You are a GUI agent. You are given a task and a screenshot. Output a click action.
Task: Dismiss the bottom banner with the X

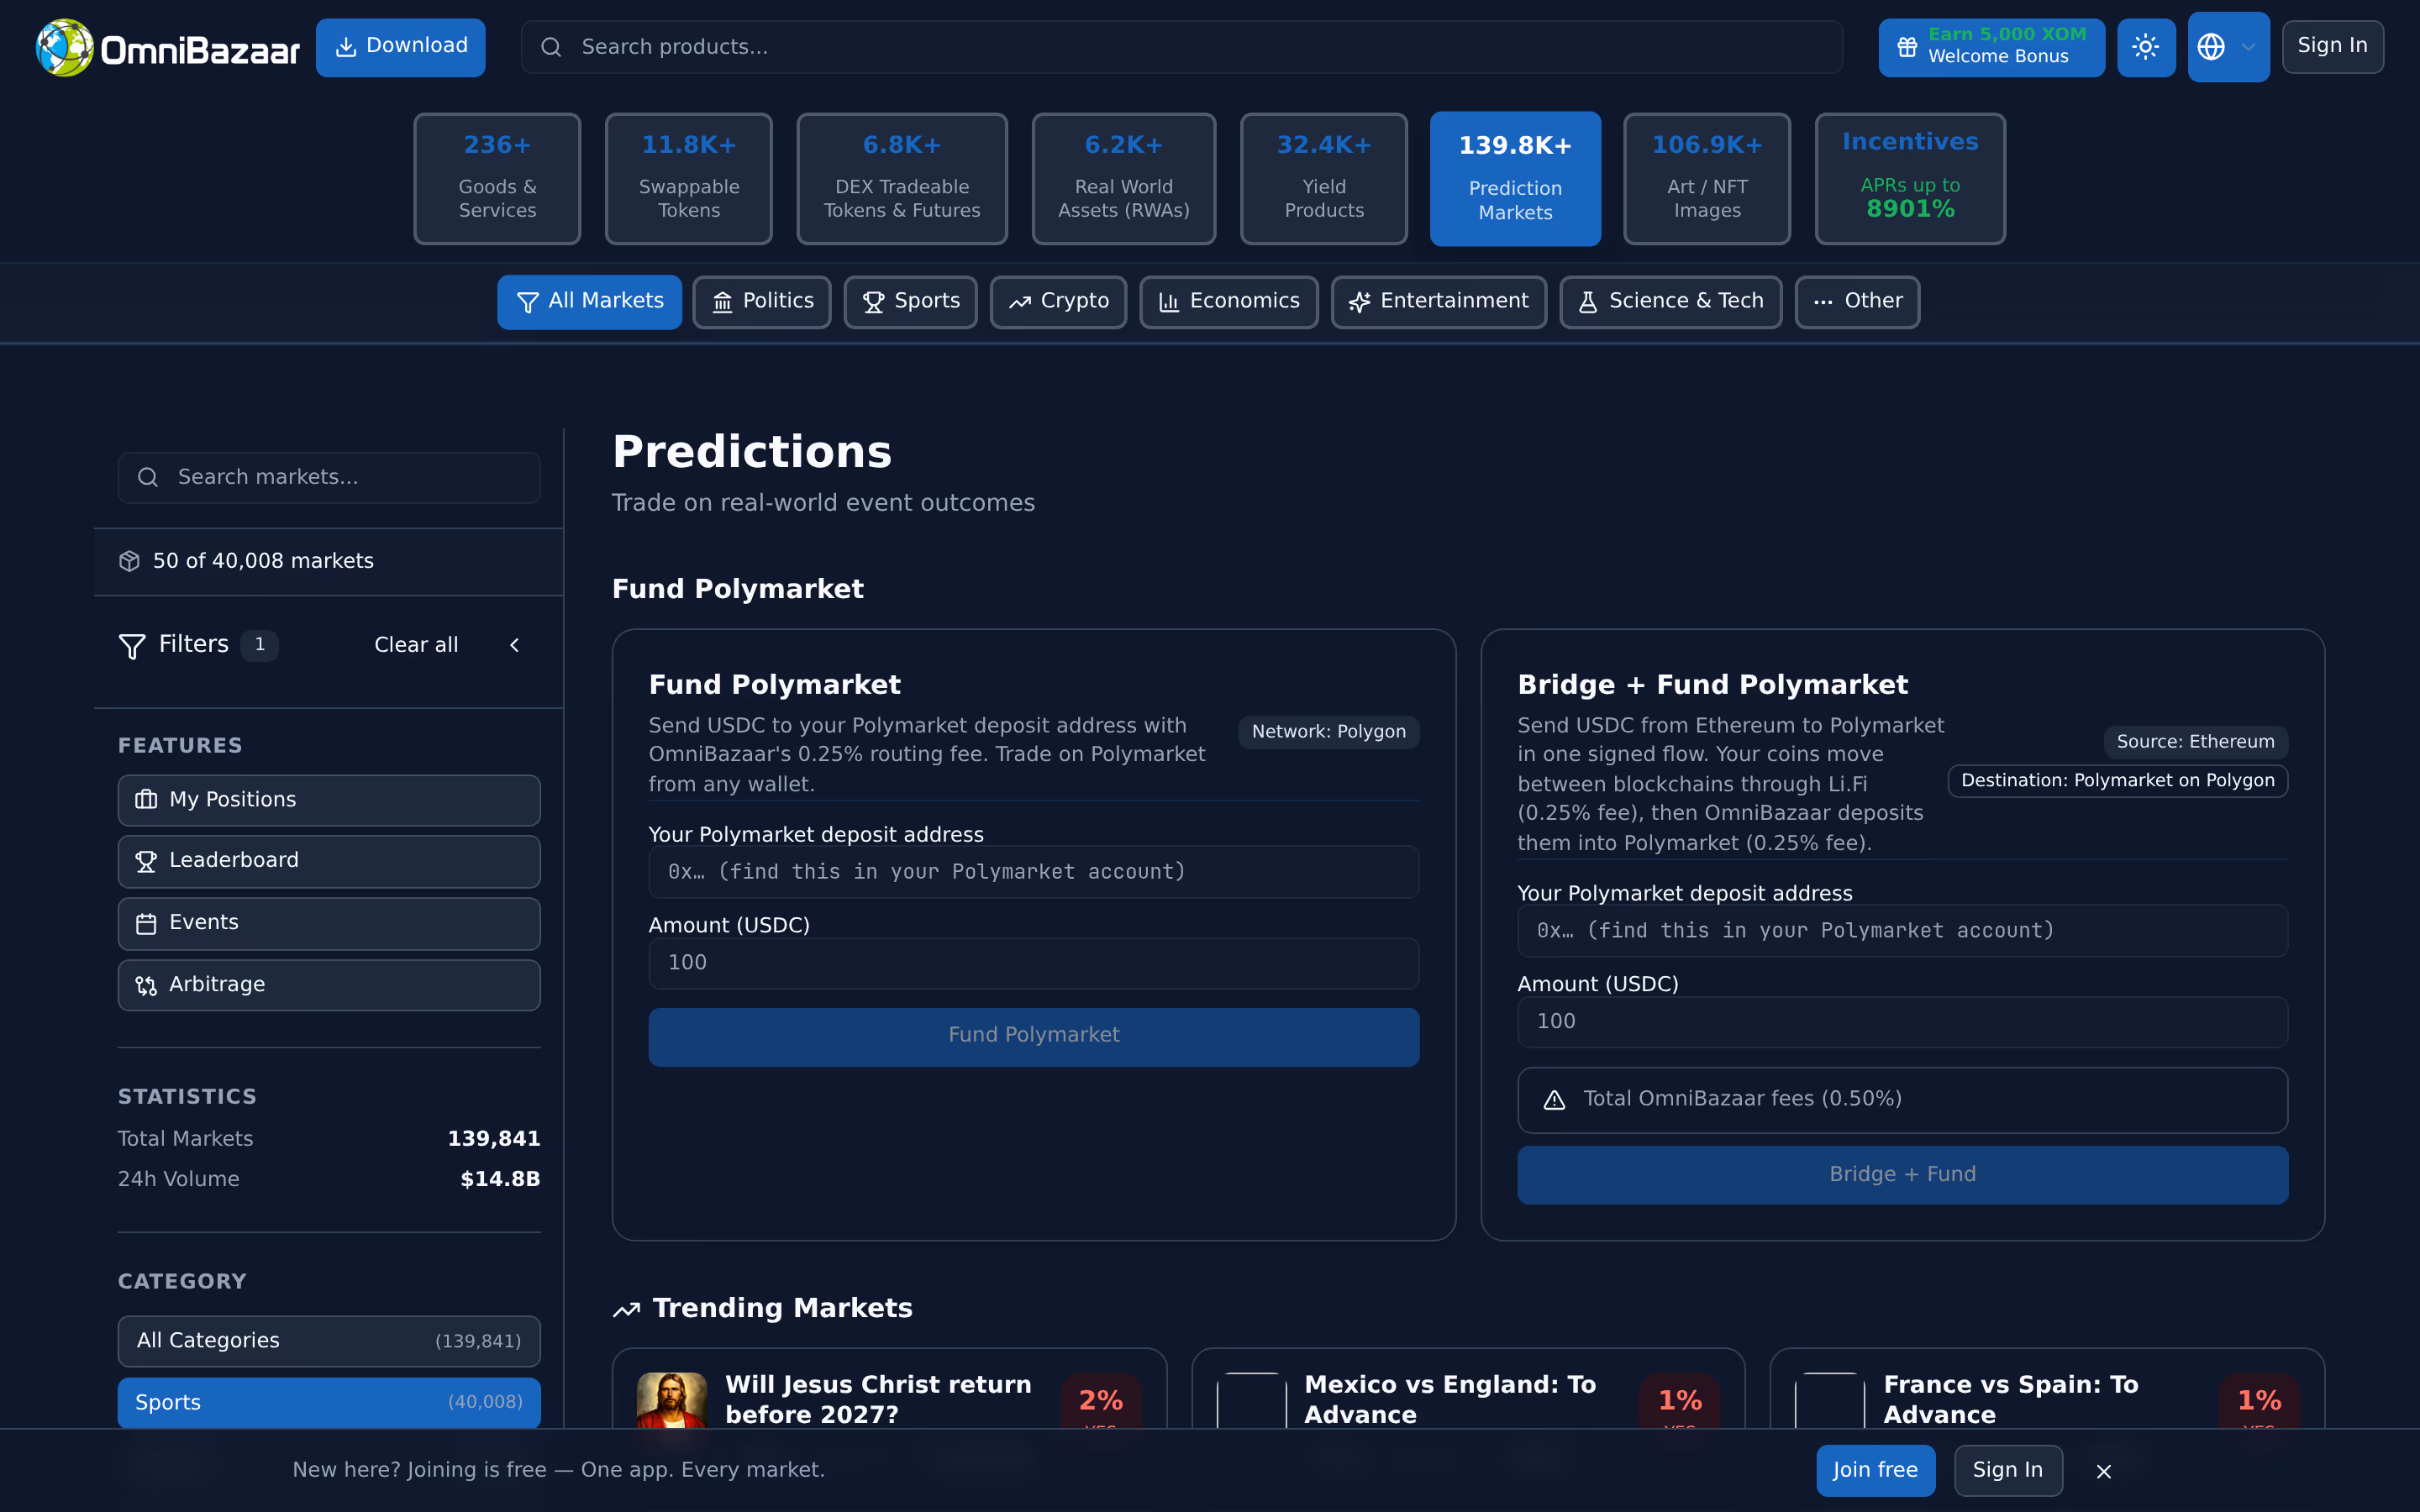[2104, 1471]
